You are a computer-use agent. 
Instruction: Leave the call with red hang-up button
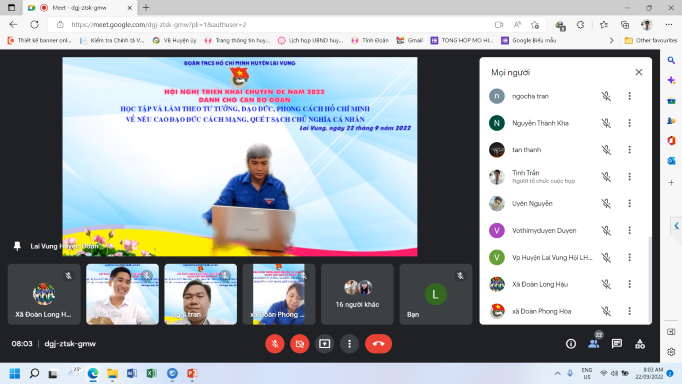(x=378, y=344)
